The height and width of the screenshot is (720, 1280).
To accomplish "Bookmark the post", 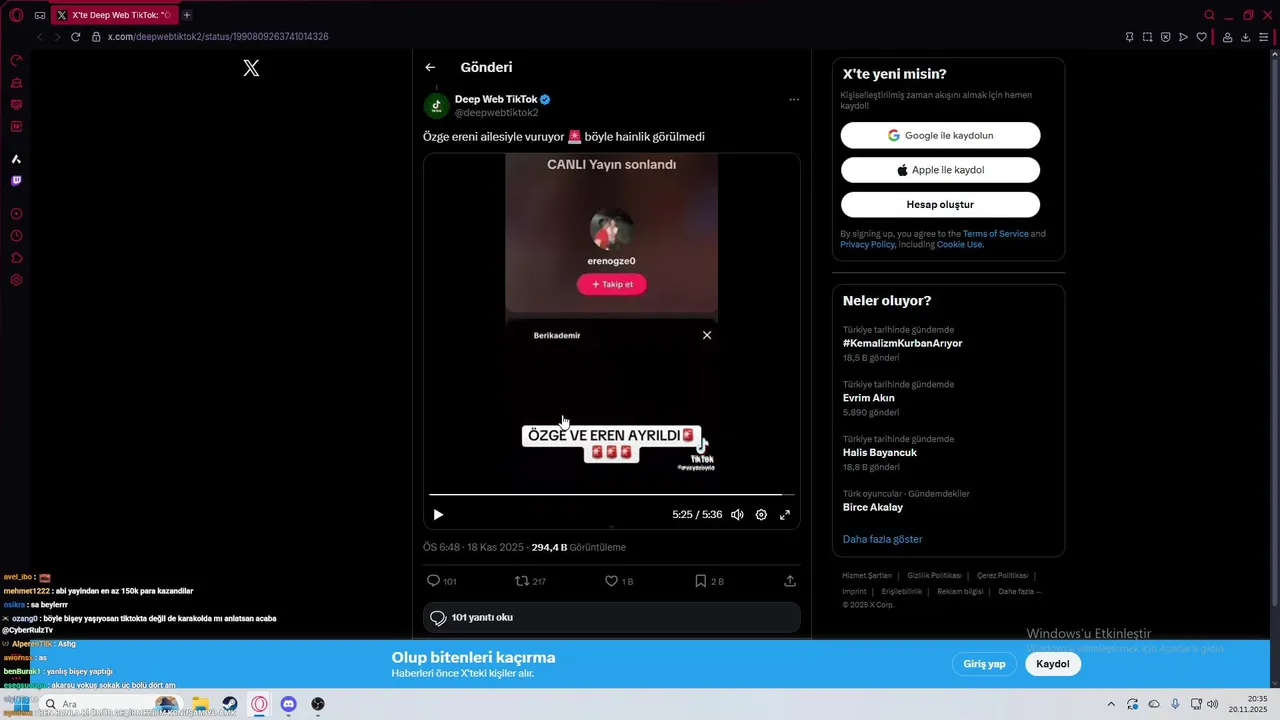I will (701, 581).
